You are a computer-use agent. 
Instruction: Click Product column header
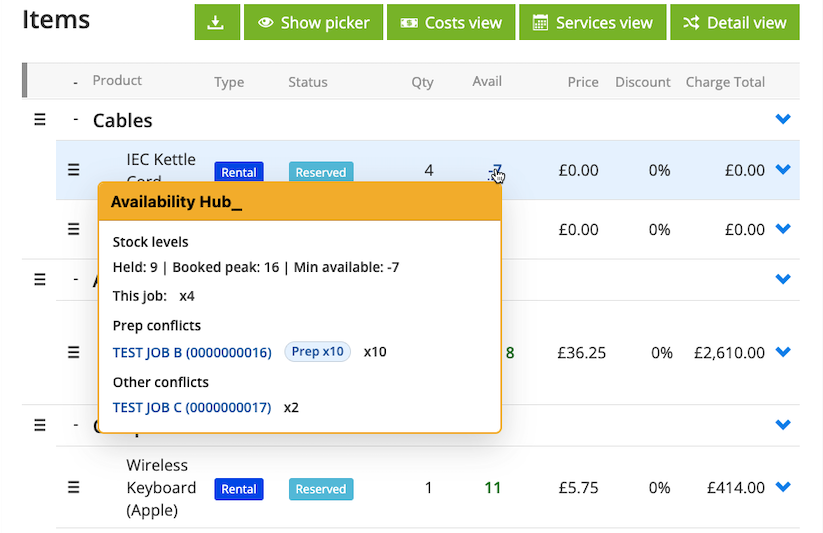tap(117, 80)
